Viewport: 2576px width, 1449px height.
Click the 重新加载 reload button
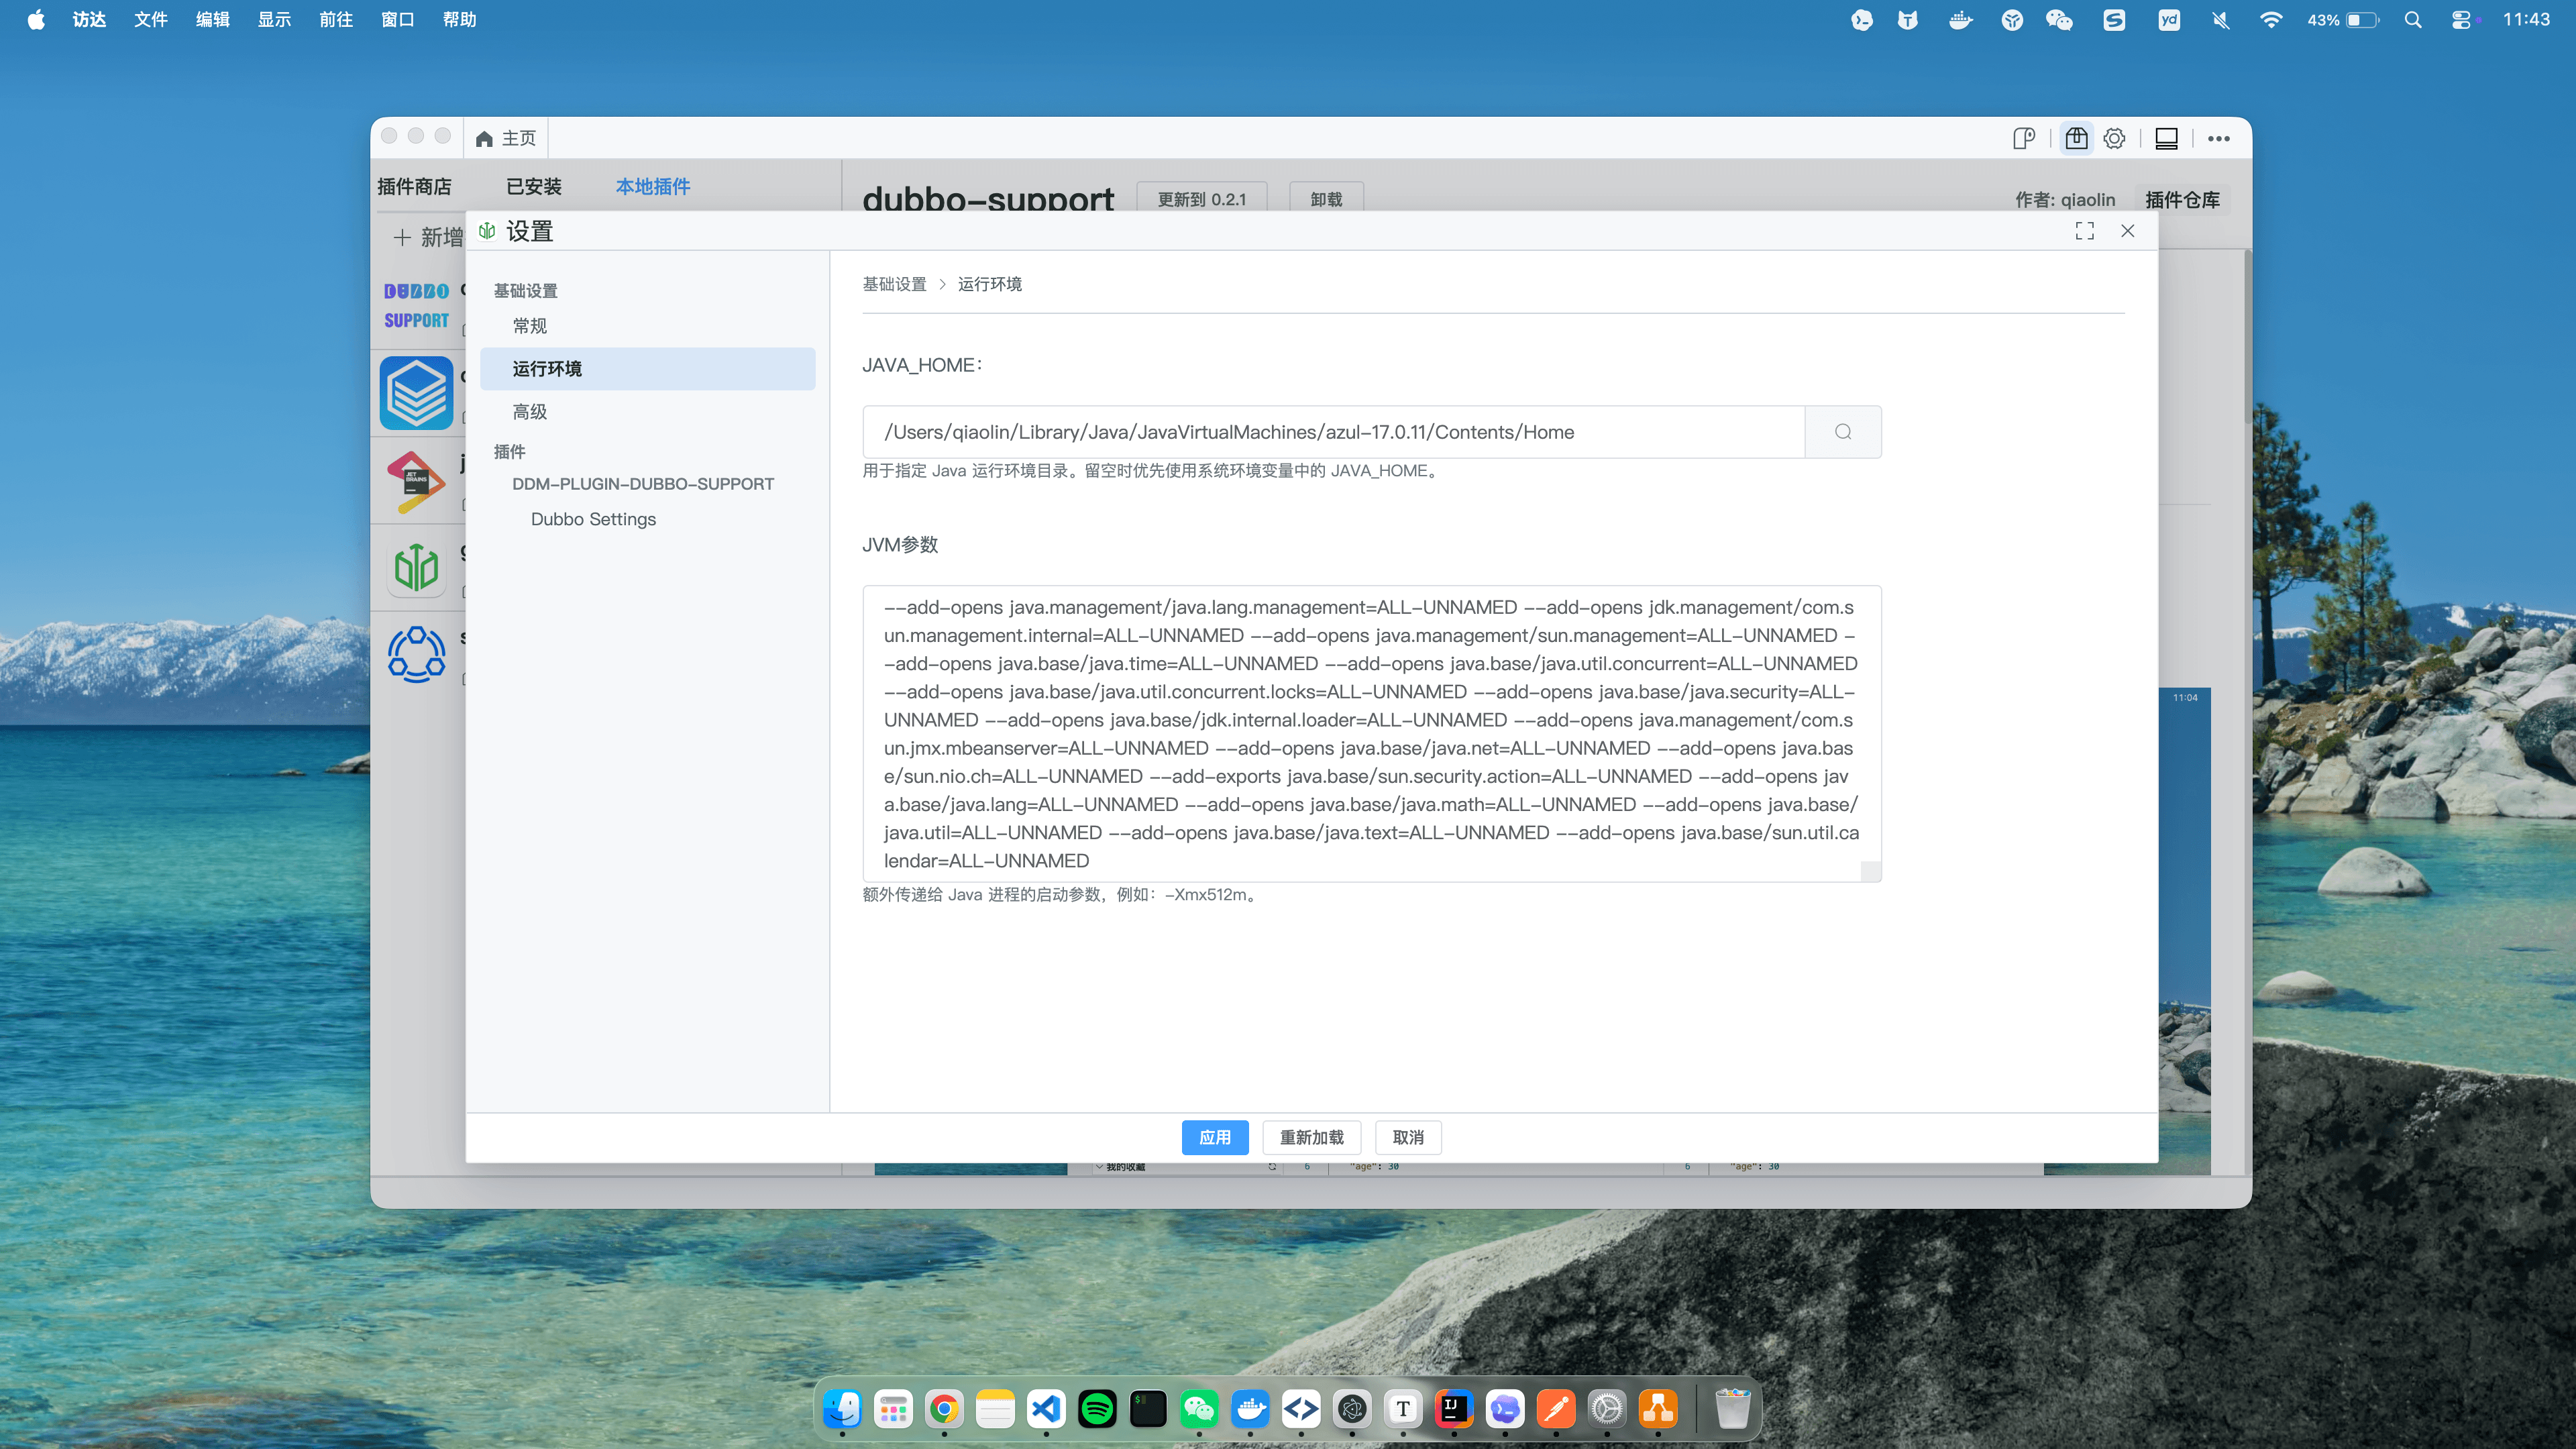[1312, 1138]
